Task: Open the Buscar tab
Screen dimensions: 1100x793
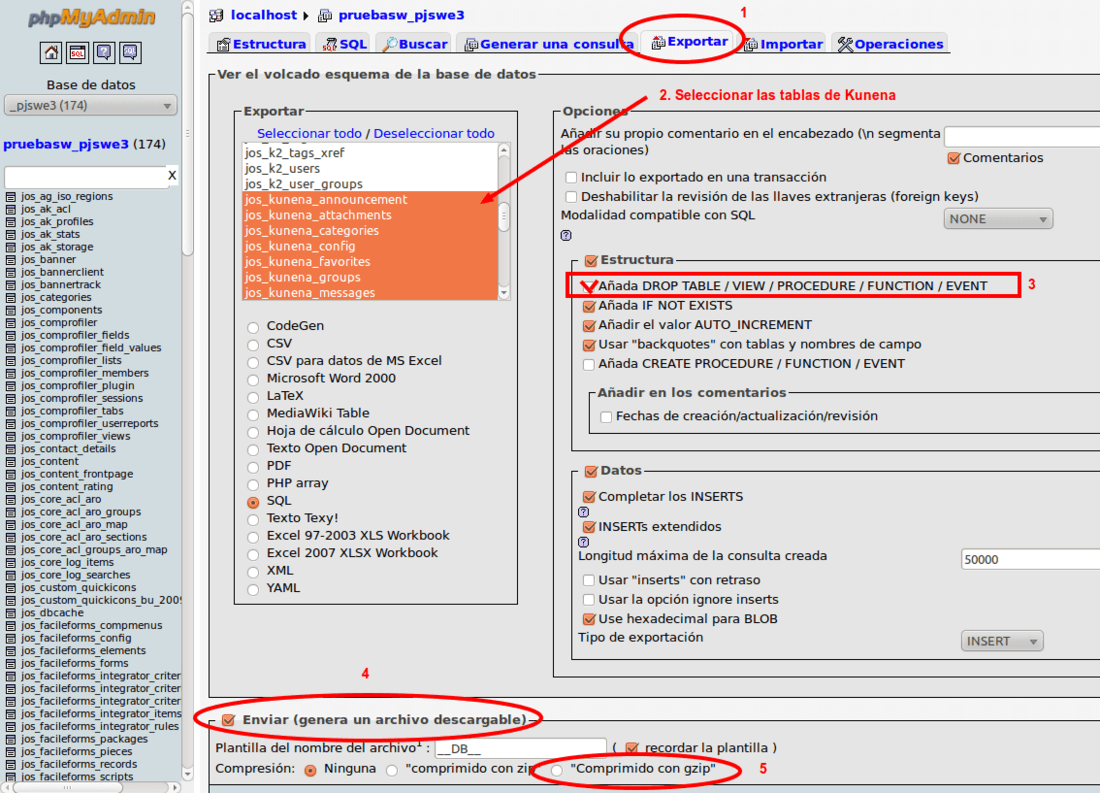Action: [415, 44]
